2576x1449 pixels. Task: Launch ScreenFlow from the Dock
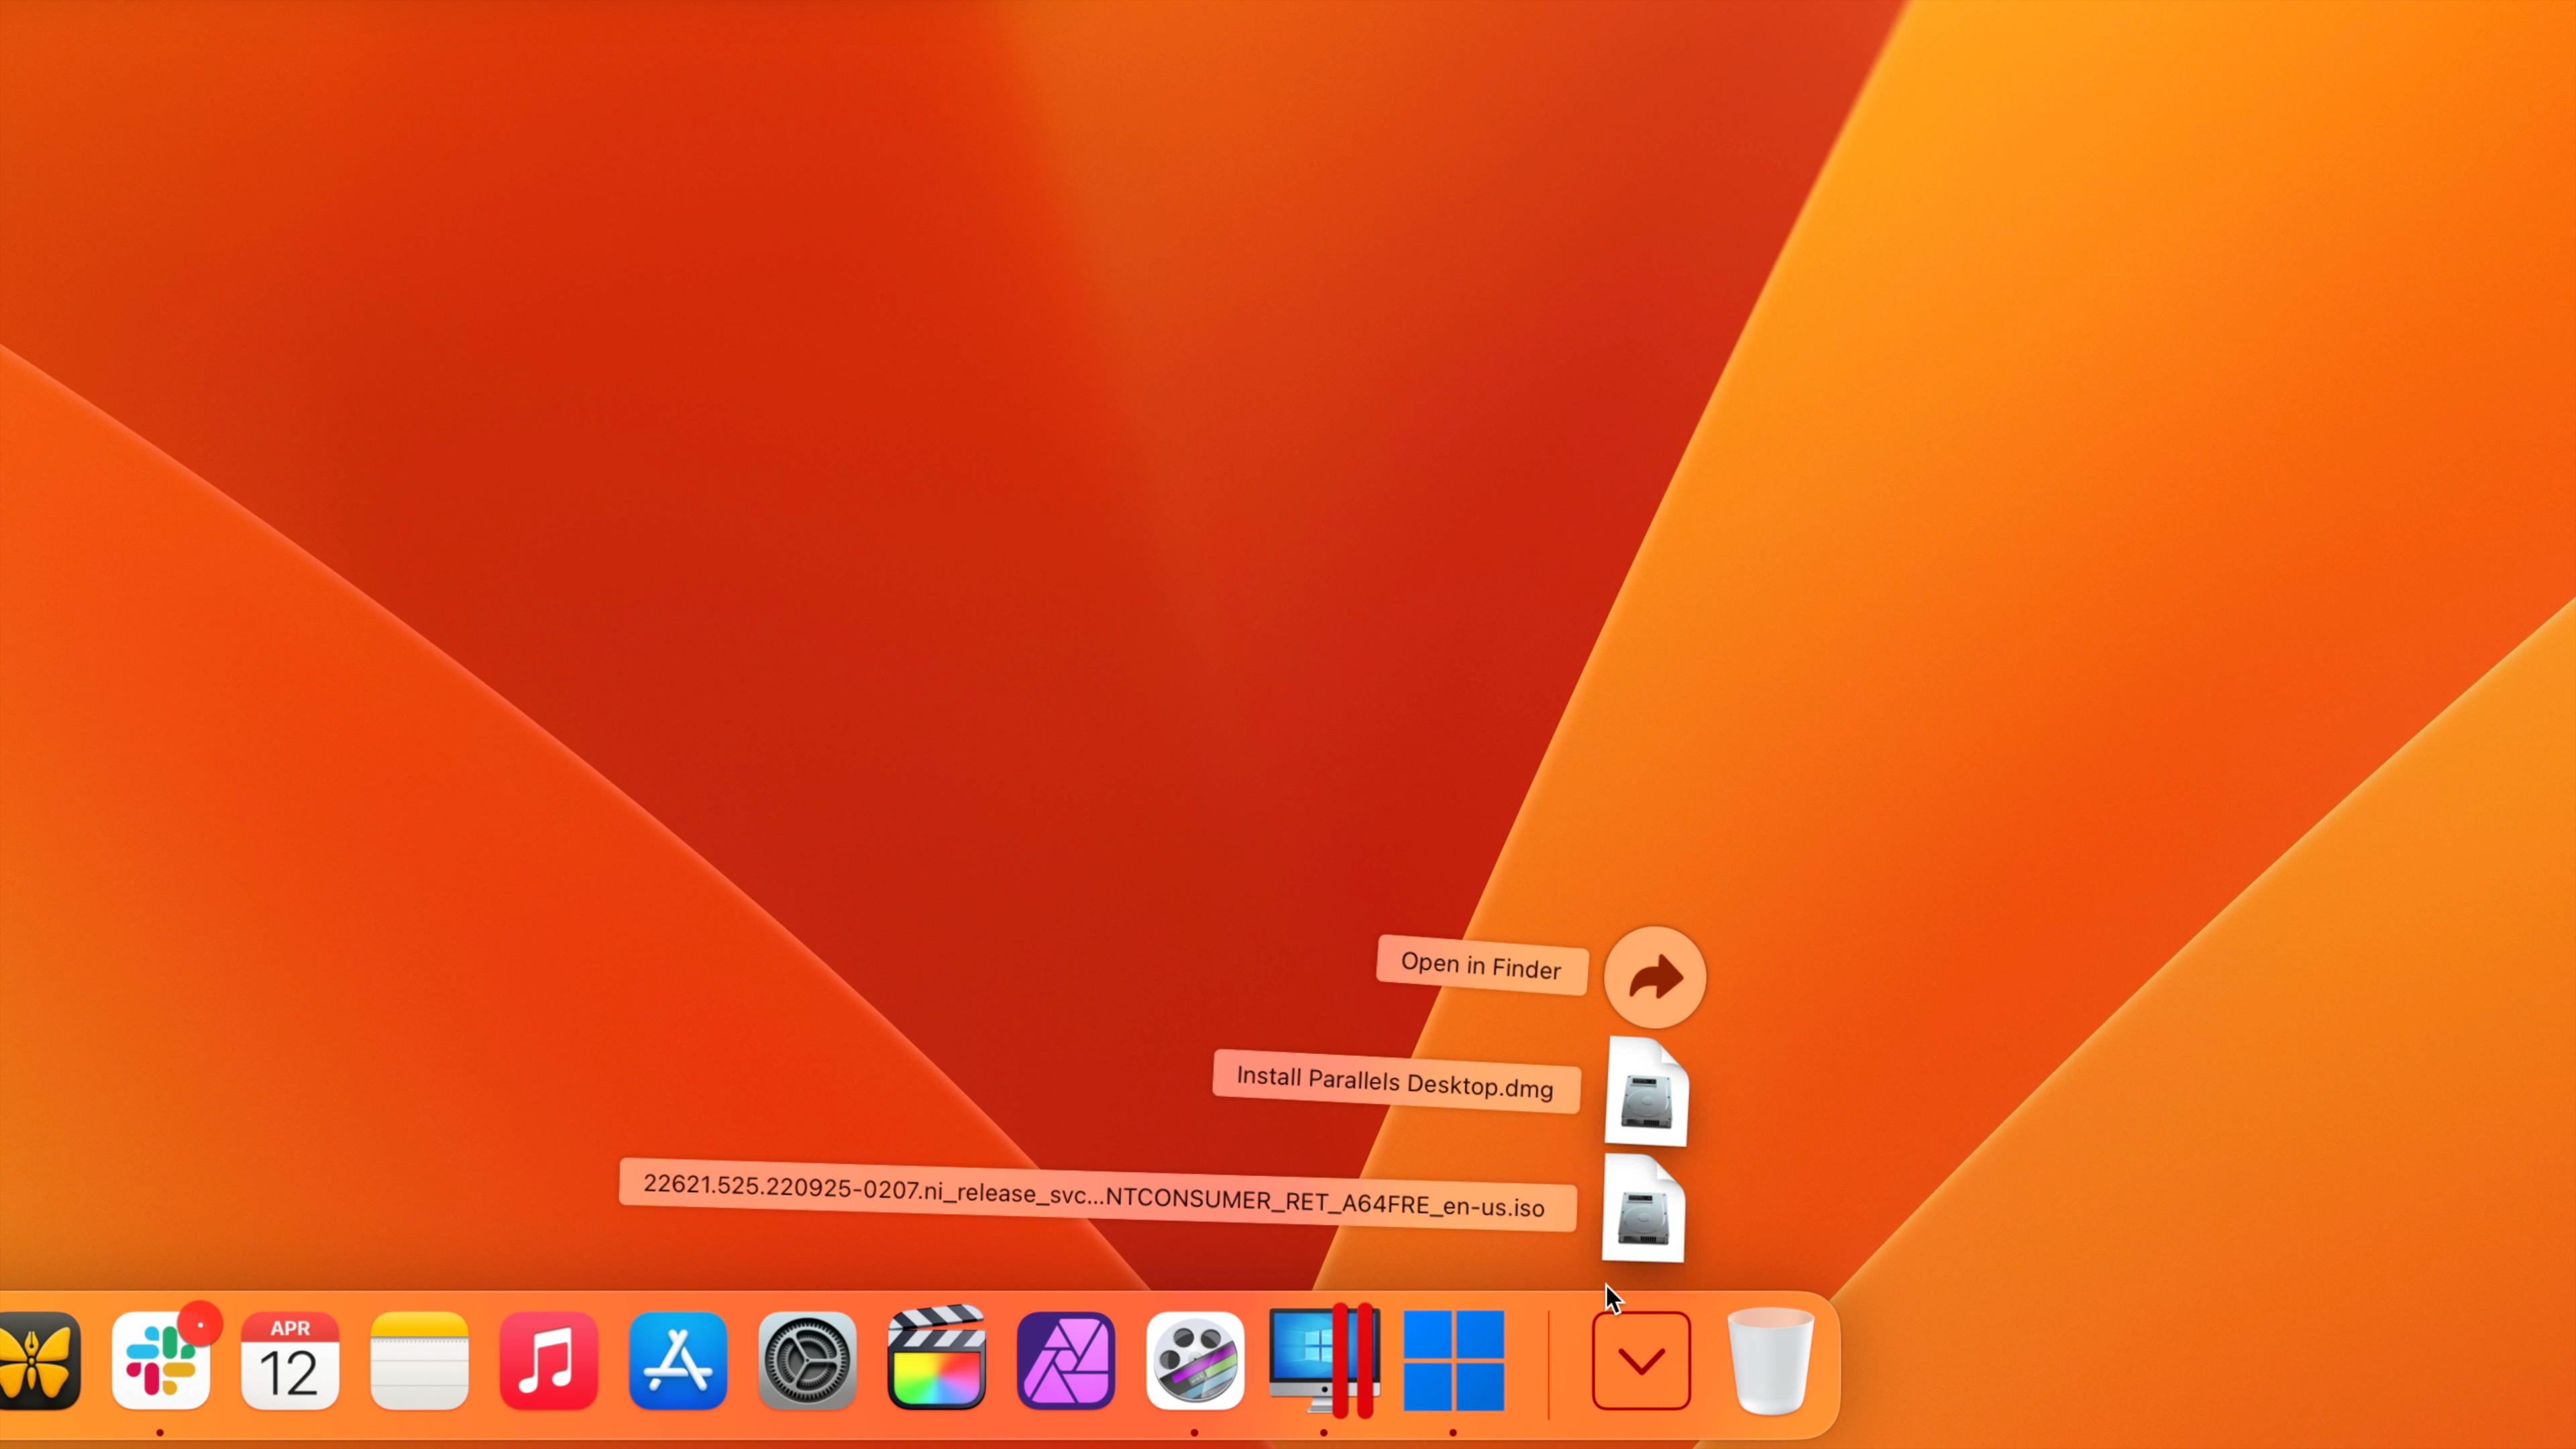tap(1194, 1361)
